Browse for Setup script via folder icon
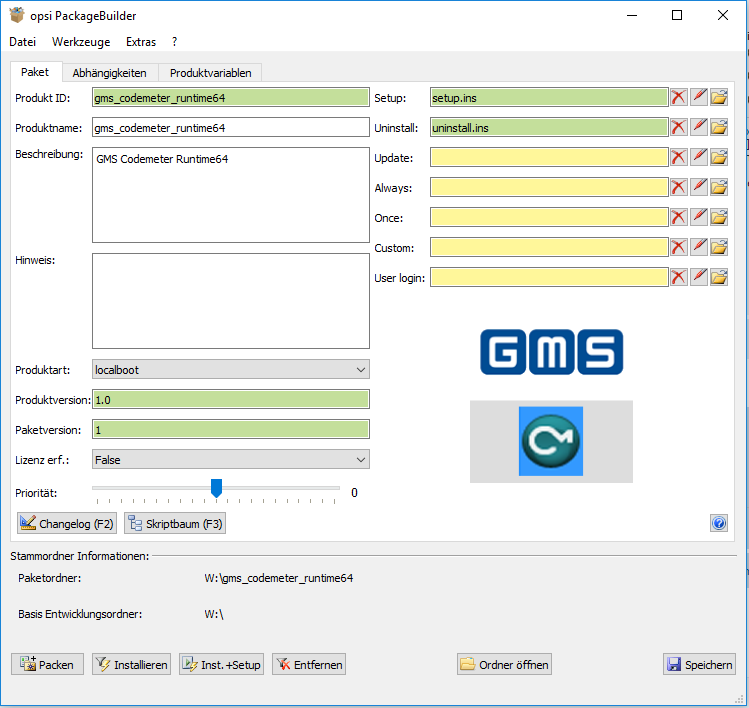This screenshot has width=749, height=708. [x=719, y=97]
